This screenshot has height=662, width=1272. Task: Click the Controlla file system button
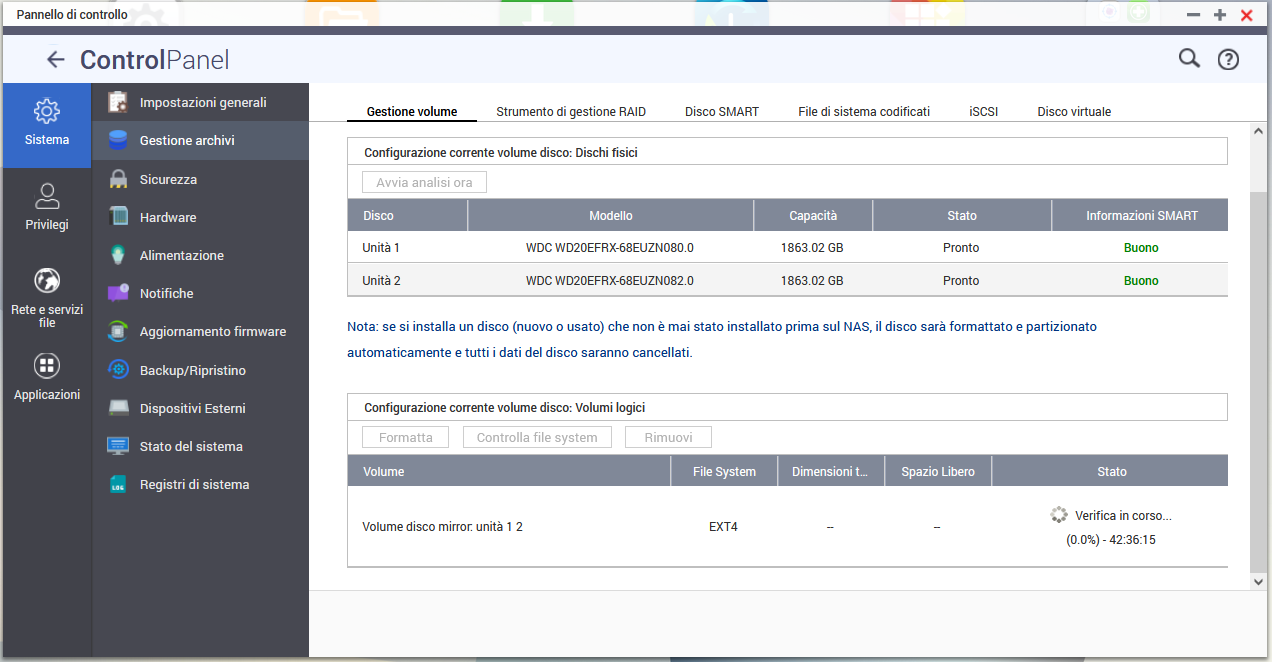(x=537, y=438)
